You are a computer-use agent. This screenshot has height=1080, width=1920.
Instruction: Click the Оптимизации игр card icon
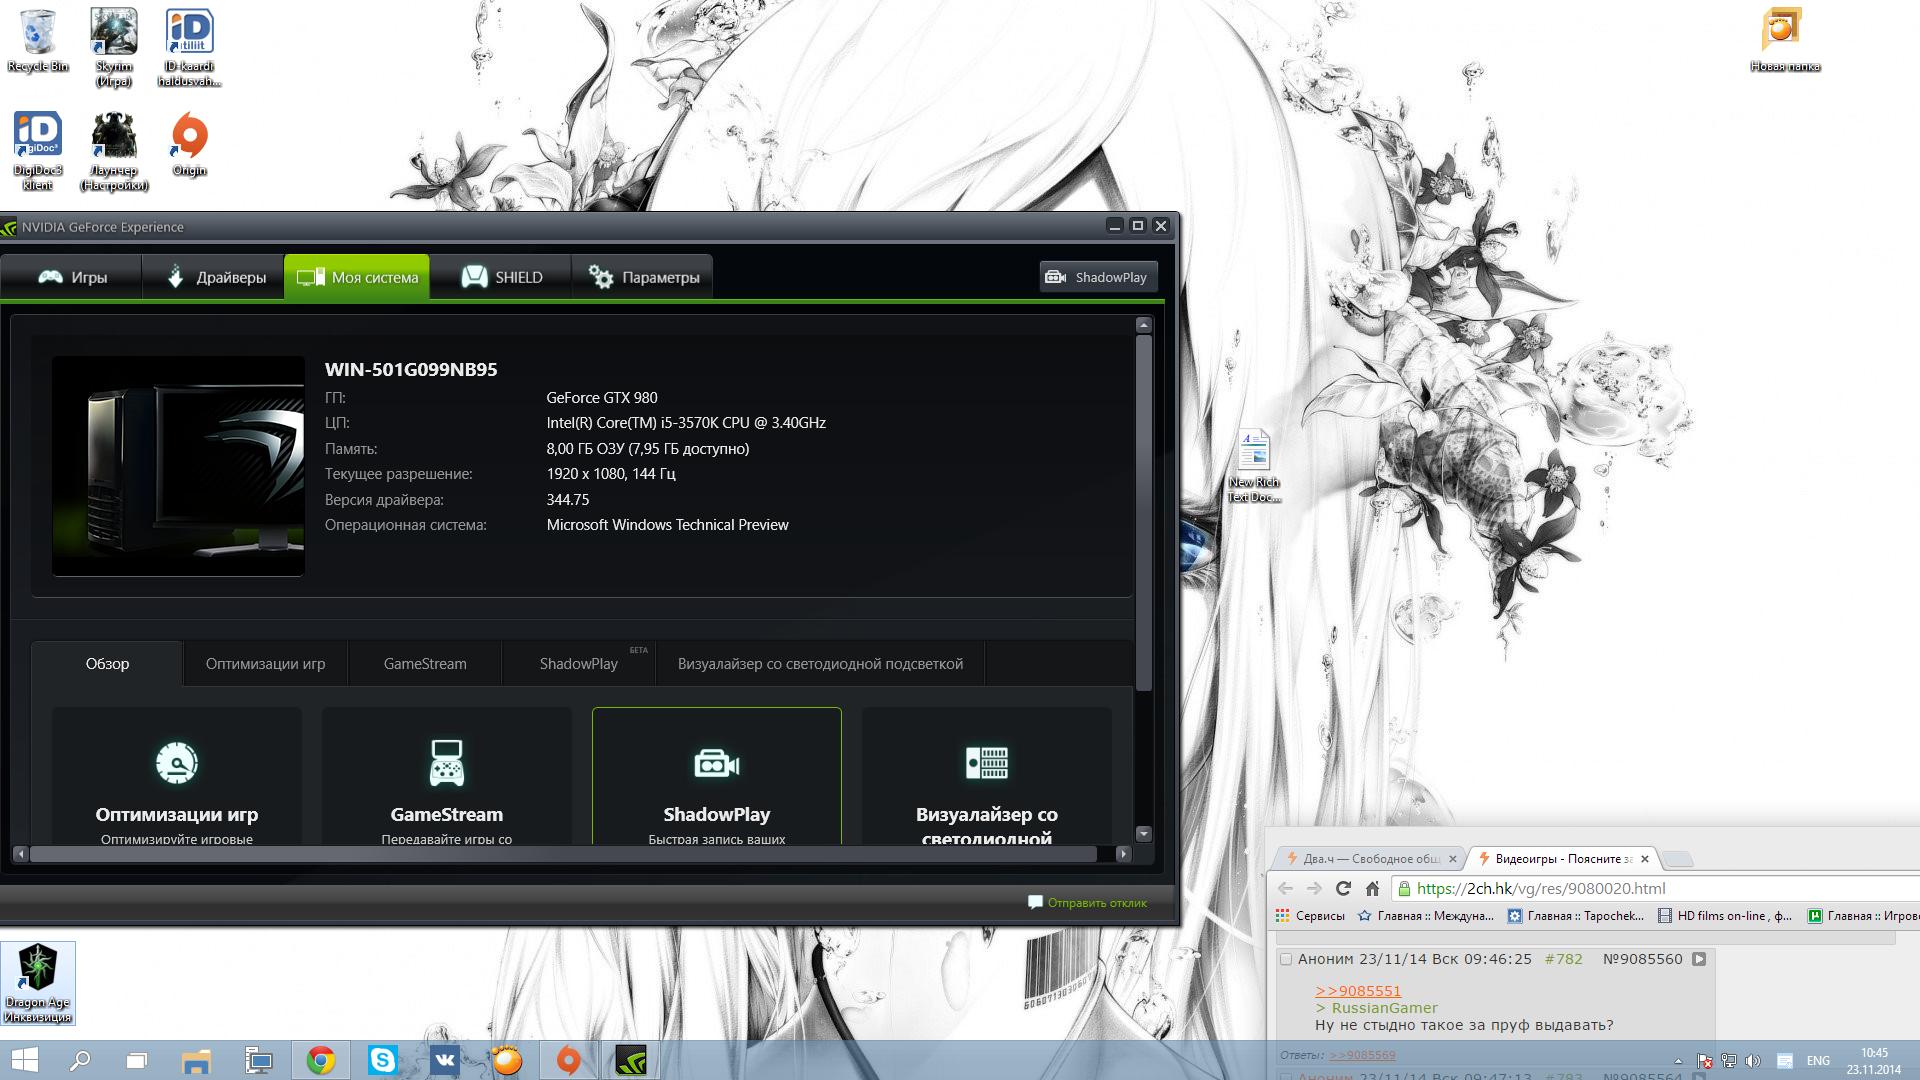tap(177, 763)
